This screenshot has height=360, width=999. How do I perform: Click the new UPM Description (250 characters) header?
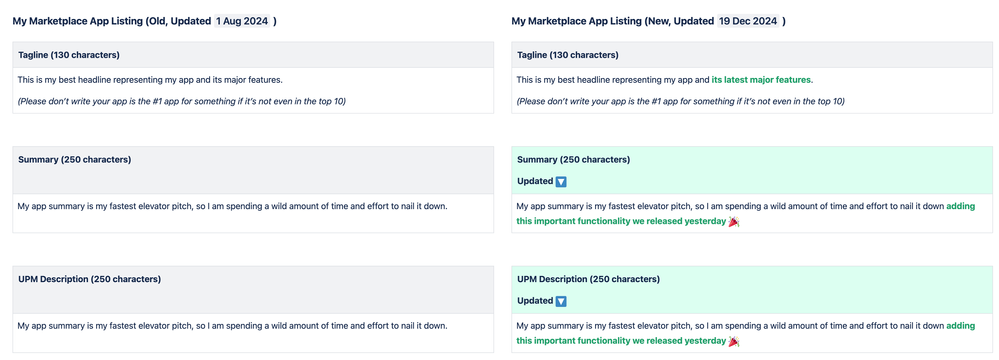click(752, 290)
